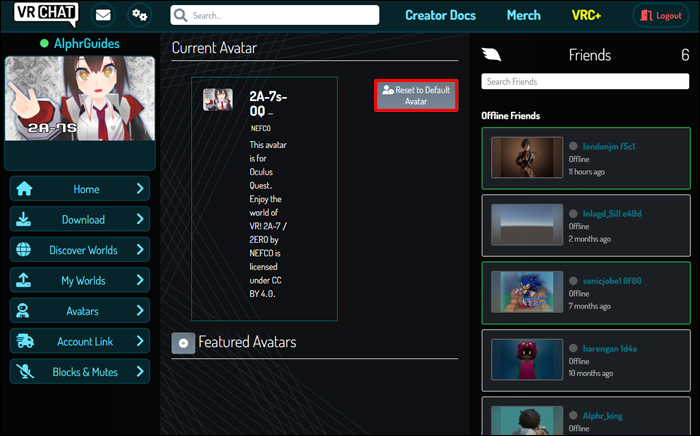
Task: Log out with the Logout button
Action: pyautogui.click(x=661, y=15)
